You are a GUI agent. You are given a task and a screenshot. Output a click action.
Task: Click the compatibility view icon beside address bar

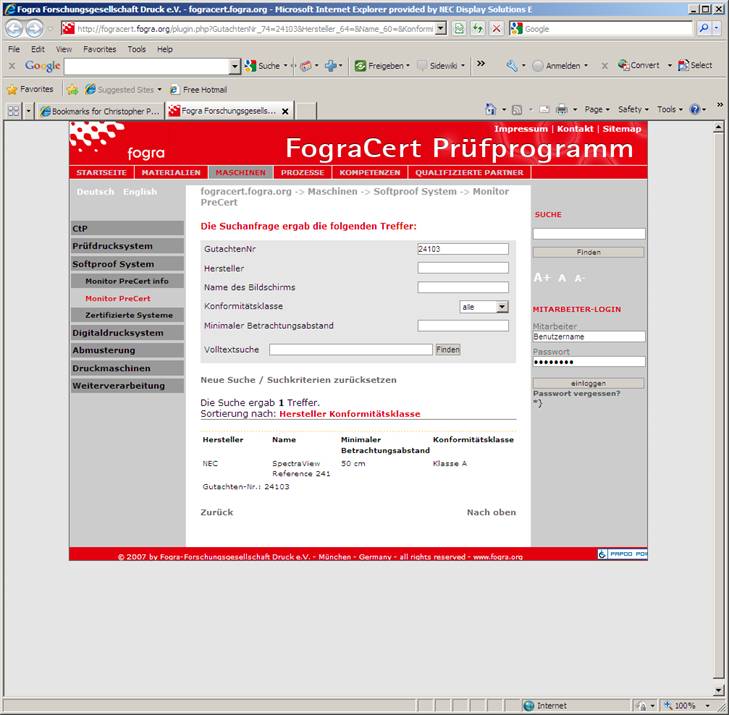coord(459,29)
